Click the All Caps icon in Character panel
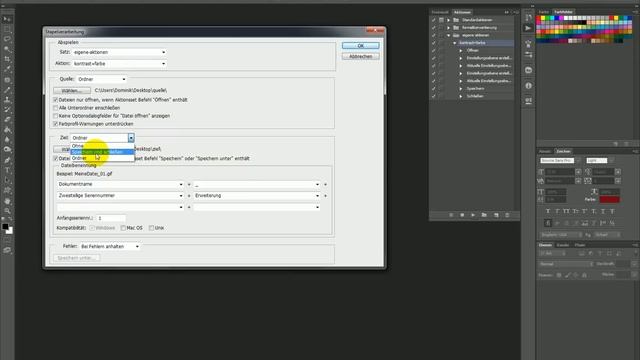This screenshot has height=360, width=640. pyautogui.click(x=566, y=211)
